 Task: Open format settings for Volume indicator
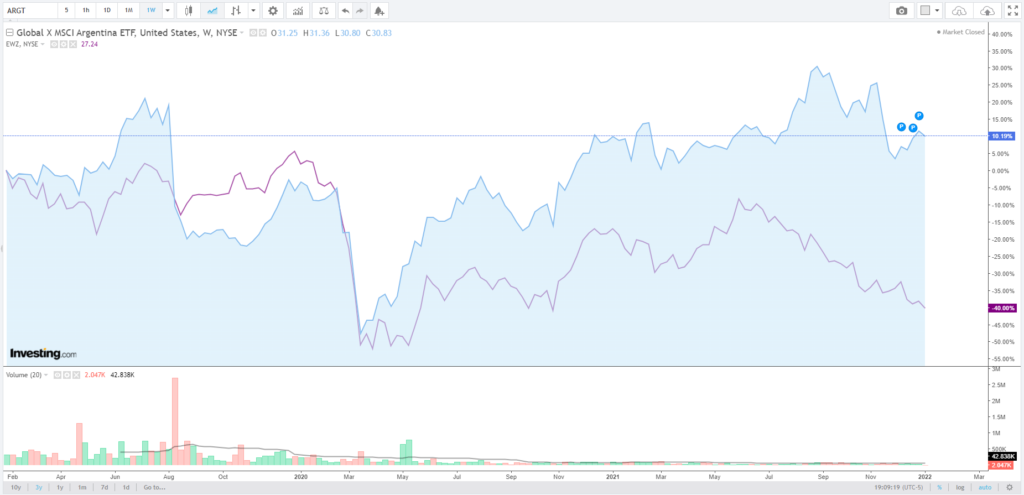coord(67,375)
